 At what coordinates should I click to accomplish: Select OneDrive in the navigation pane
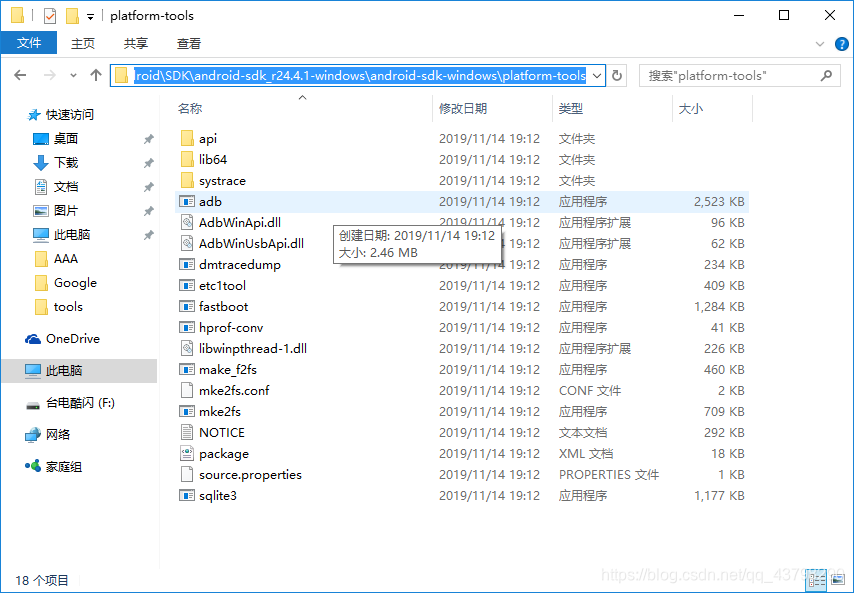63,339
